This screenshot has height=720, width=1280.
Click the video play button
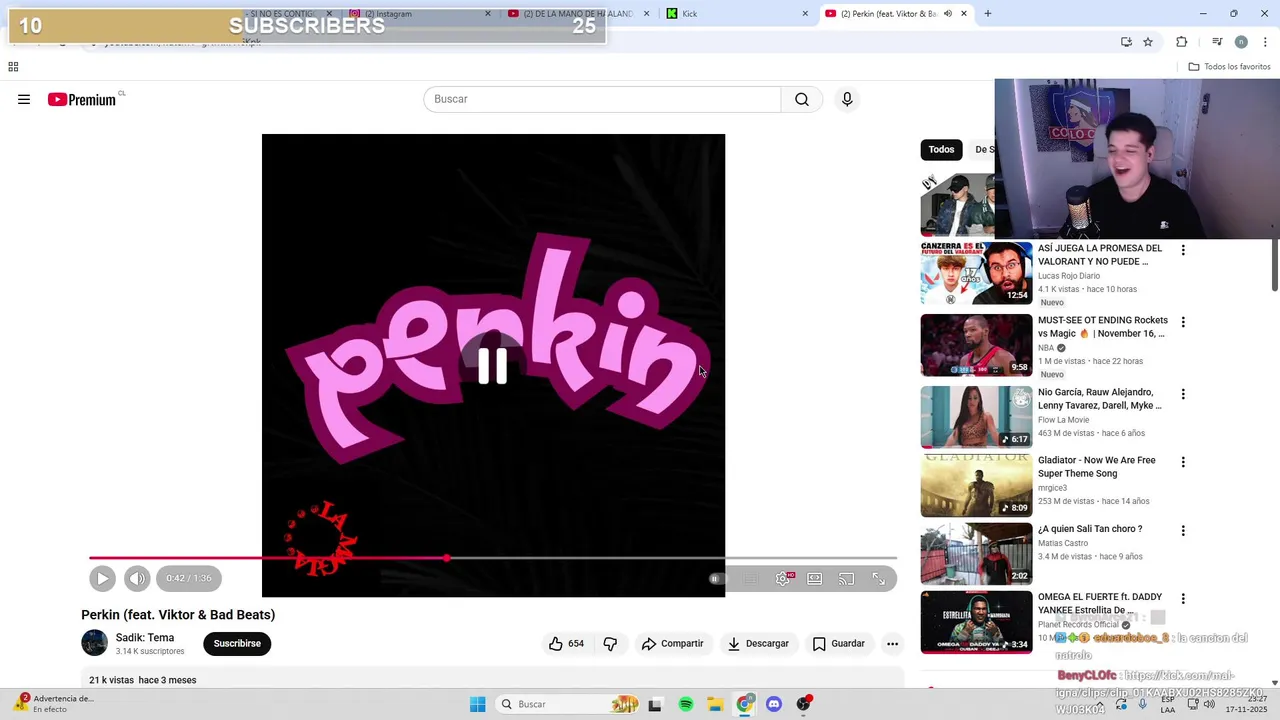click(x=102, y=578)
